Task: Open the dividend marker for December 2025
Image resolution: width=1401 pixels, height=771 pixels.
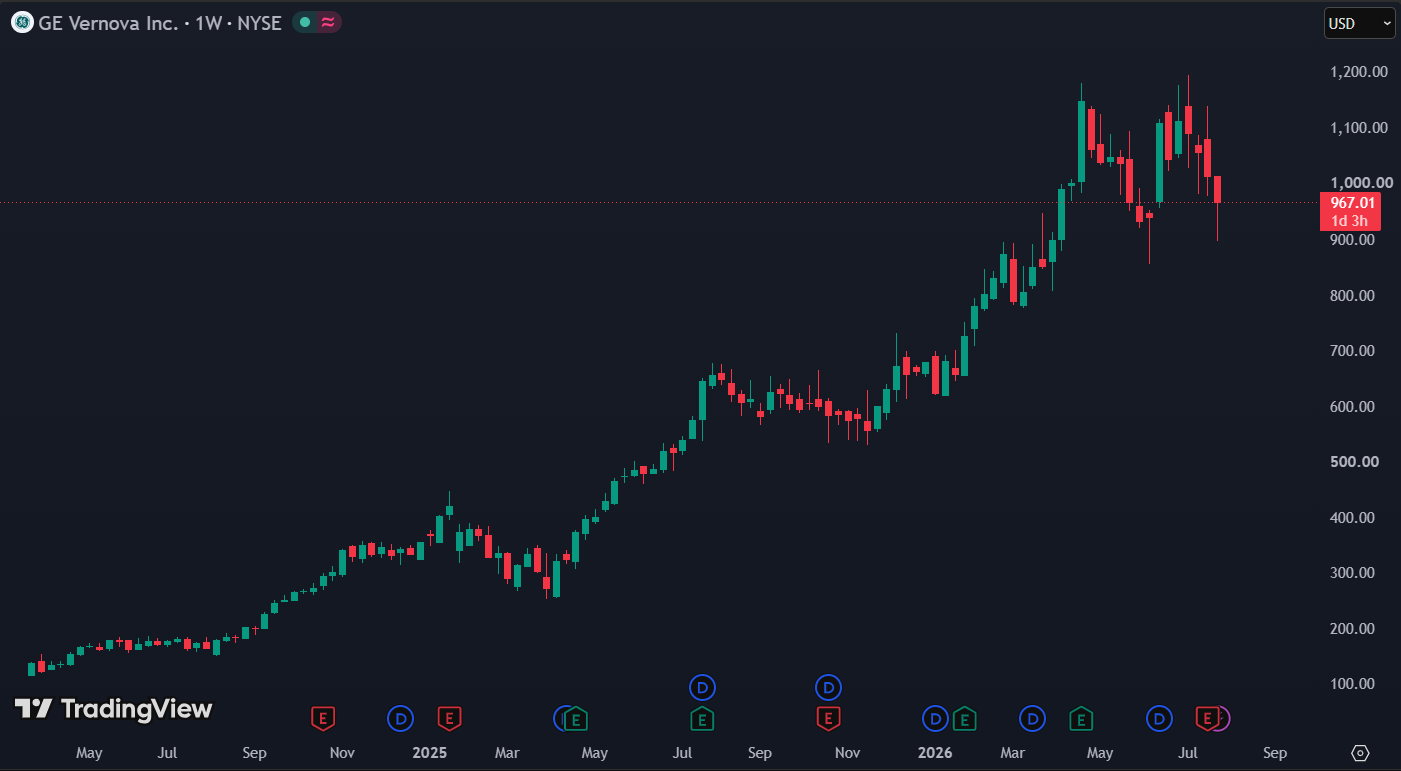Action: [934, 717]
